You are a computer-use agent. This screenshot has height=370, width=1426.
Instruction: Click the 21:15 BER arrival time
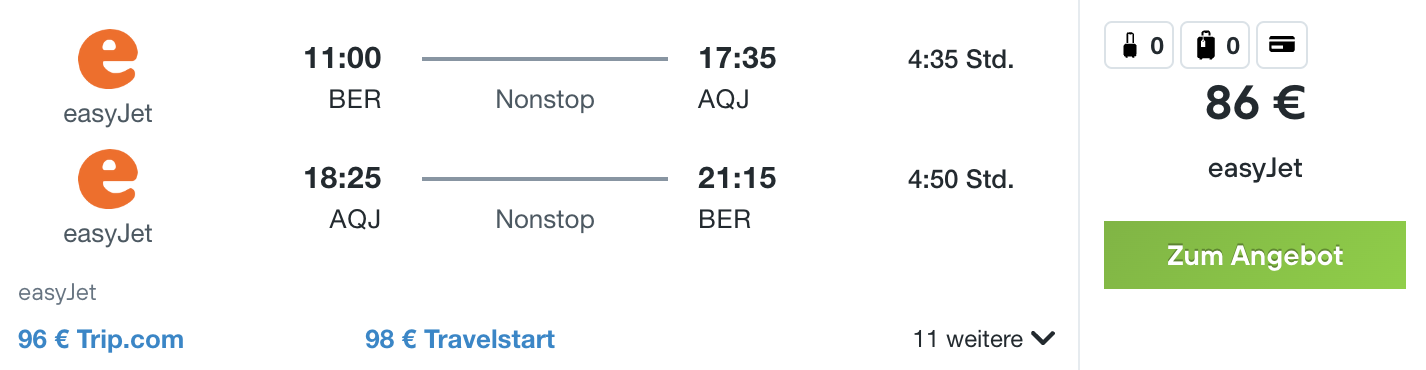point(737,179)
